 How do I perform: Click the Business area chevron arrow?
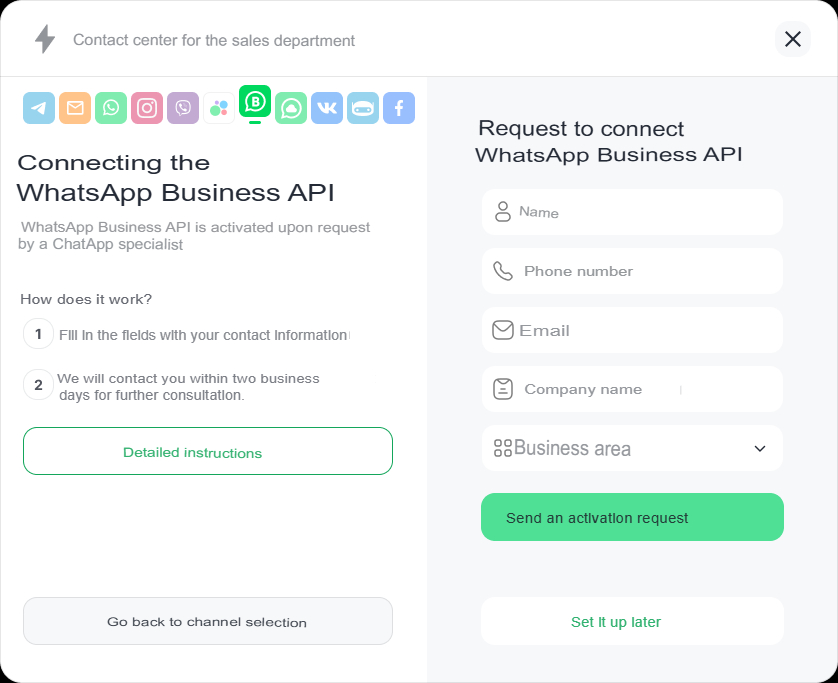tap(760, 449)
